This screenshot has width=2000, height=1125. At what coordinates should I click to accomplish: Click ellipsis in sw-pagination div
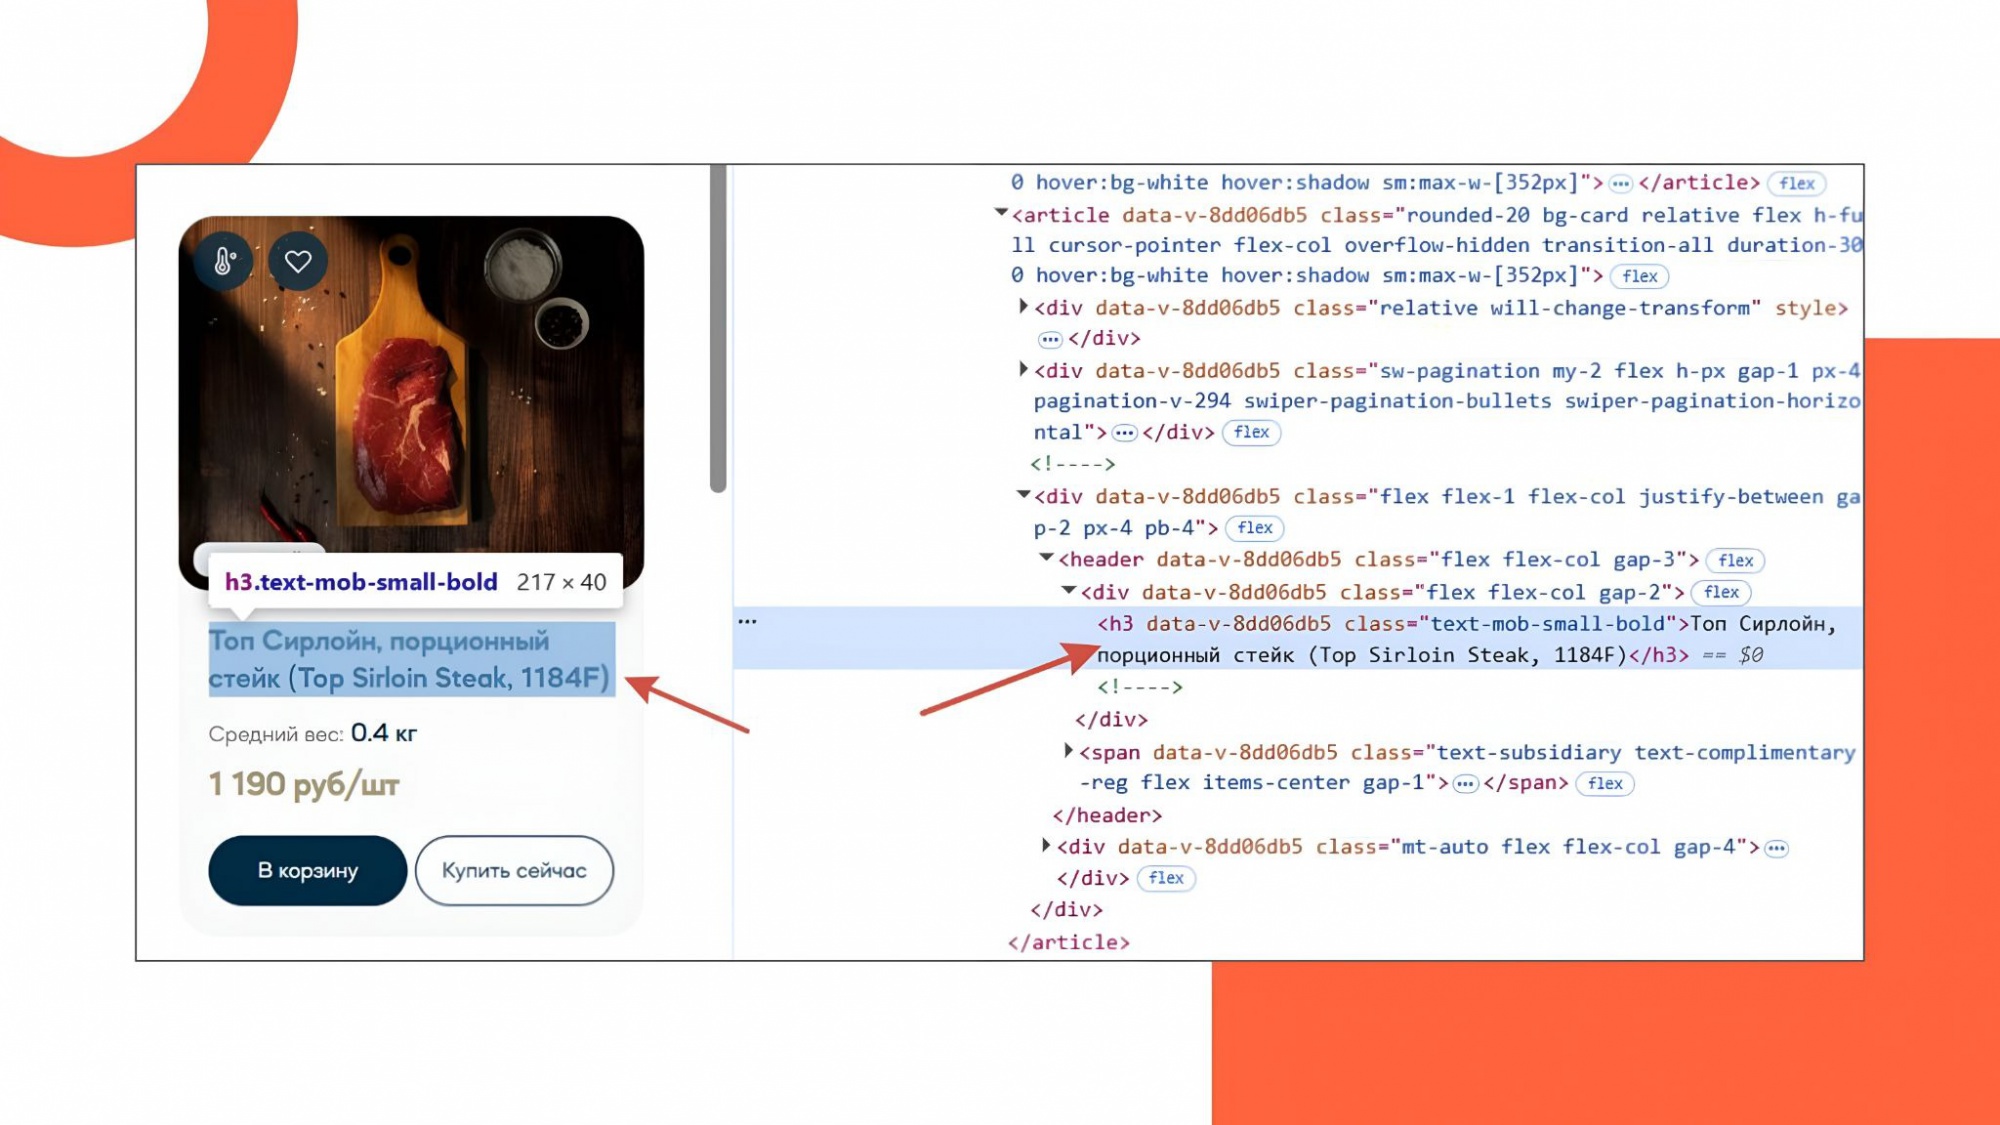tap(1124, 433)
